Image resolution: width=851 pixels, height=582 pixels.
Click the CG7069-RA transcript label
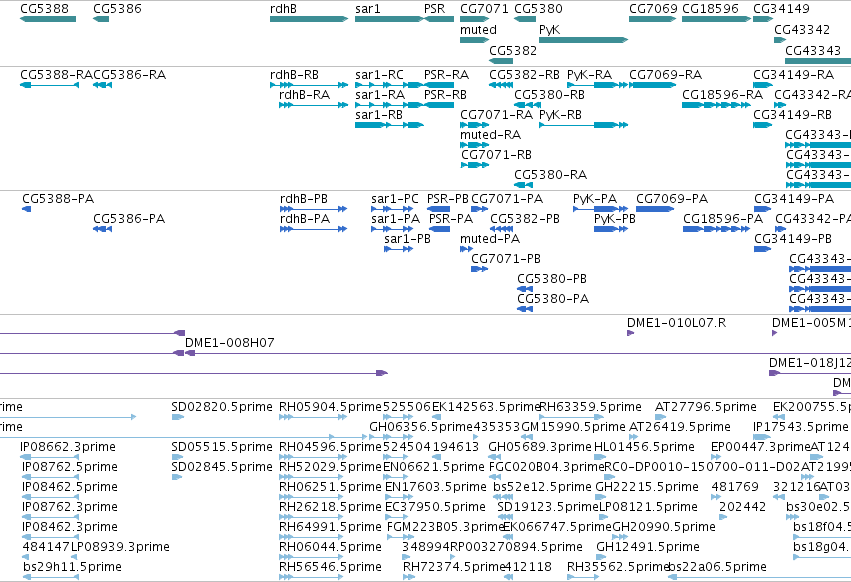click(665, 75)
